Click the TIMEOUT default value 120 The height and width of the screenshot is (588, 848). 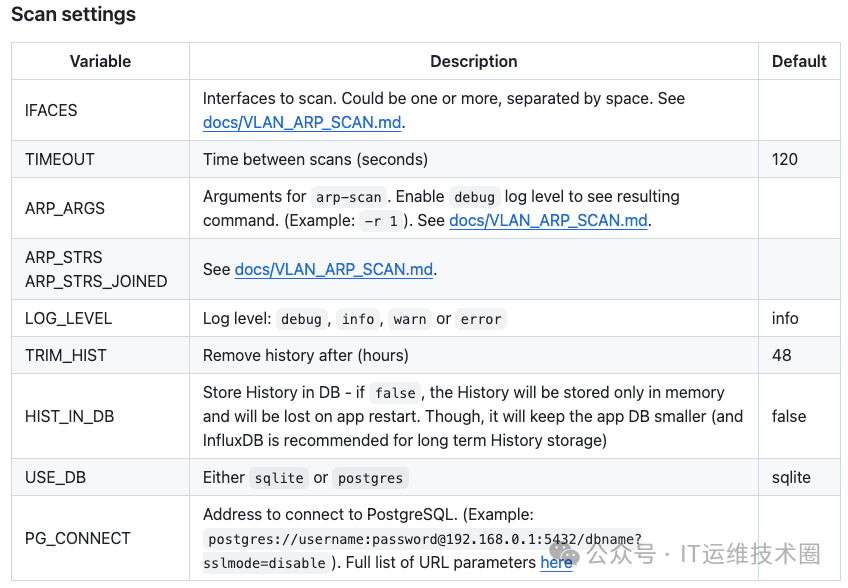pos(785,160)
